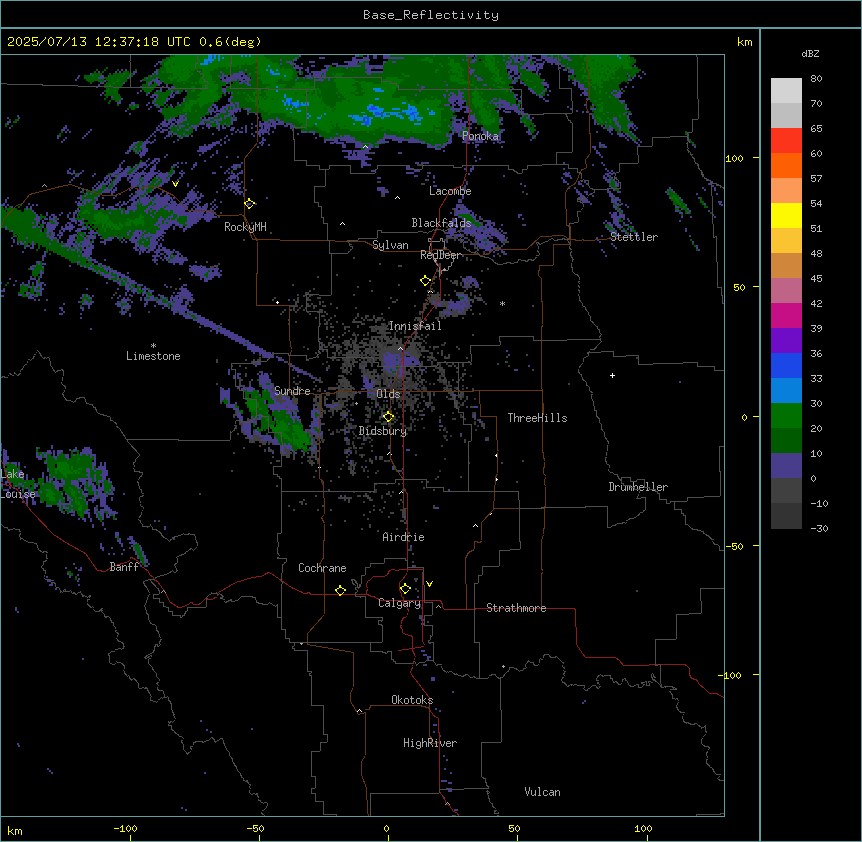Click the Okotoks city label
Image resolution: width=862 pixels, height=842 pixels.
(x=412, y=700)
